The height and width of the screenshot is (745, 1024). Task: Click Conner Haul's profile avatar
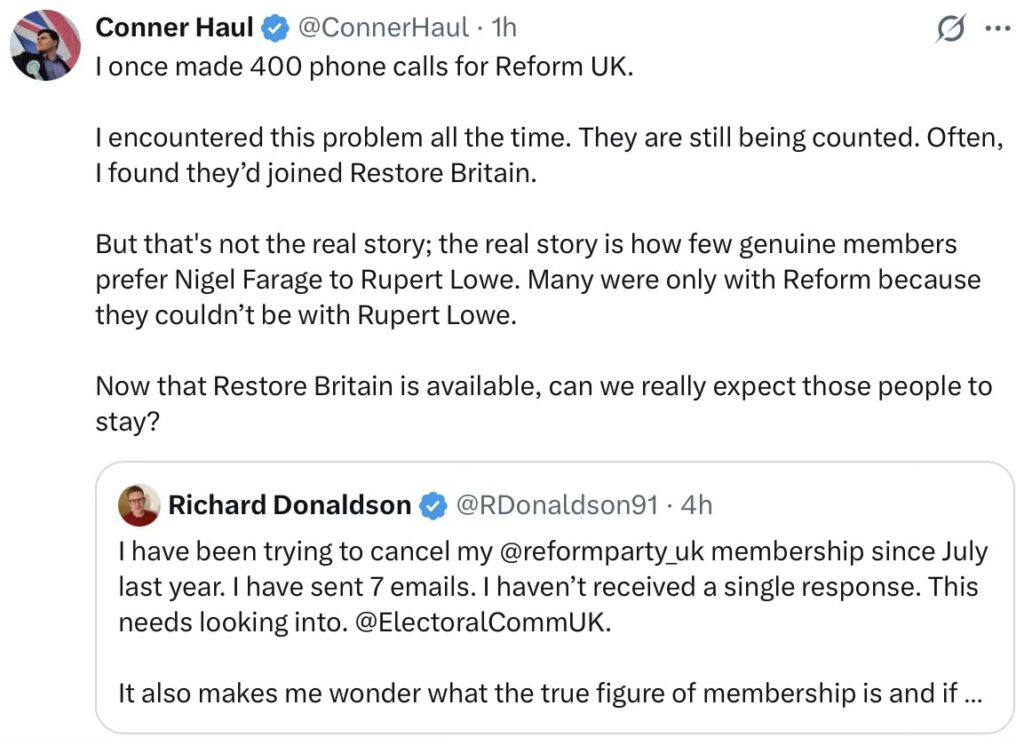click(45, 45)
